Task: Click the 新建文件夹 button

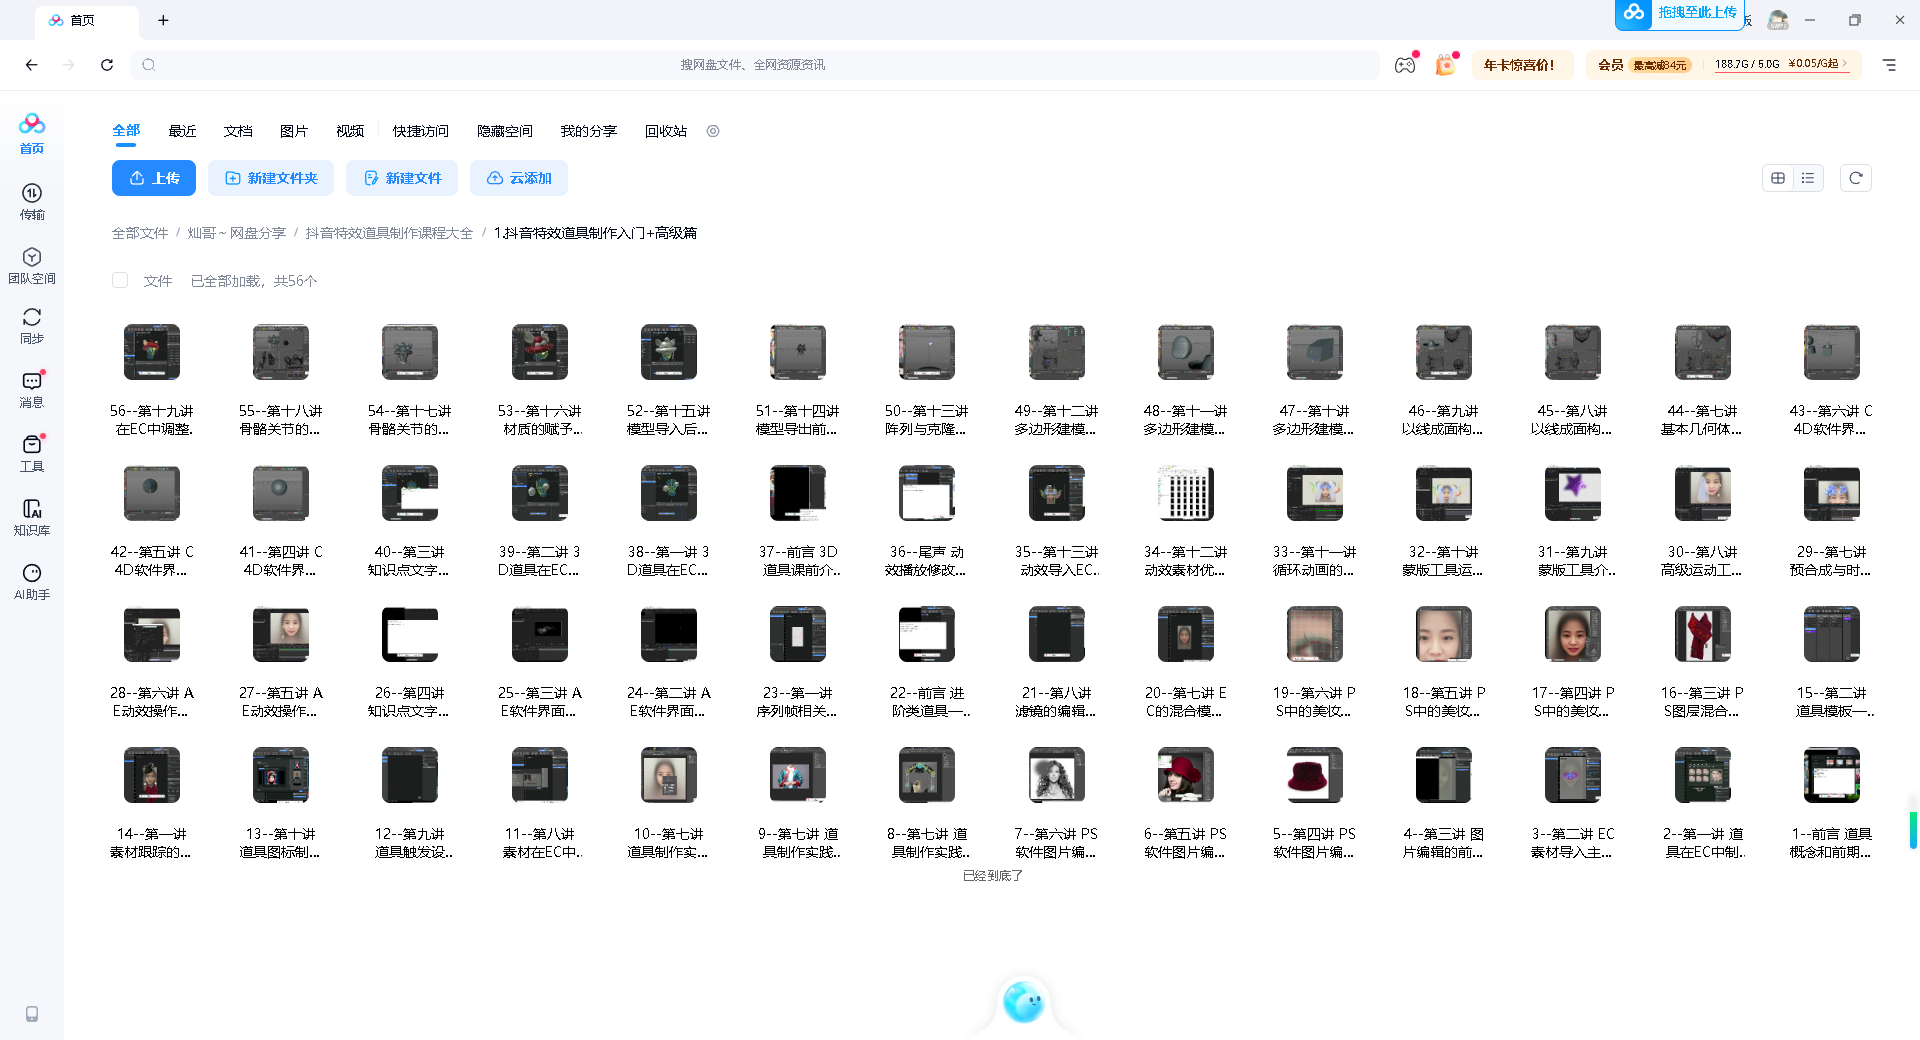Action: click(271, 178)
